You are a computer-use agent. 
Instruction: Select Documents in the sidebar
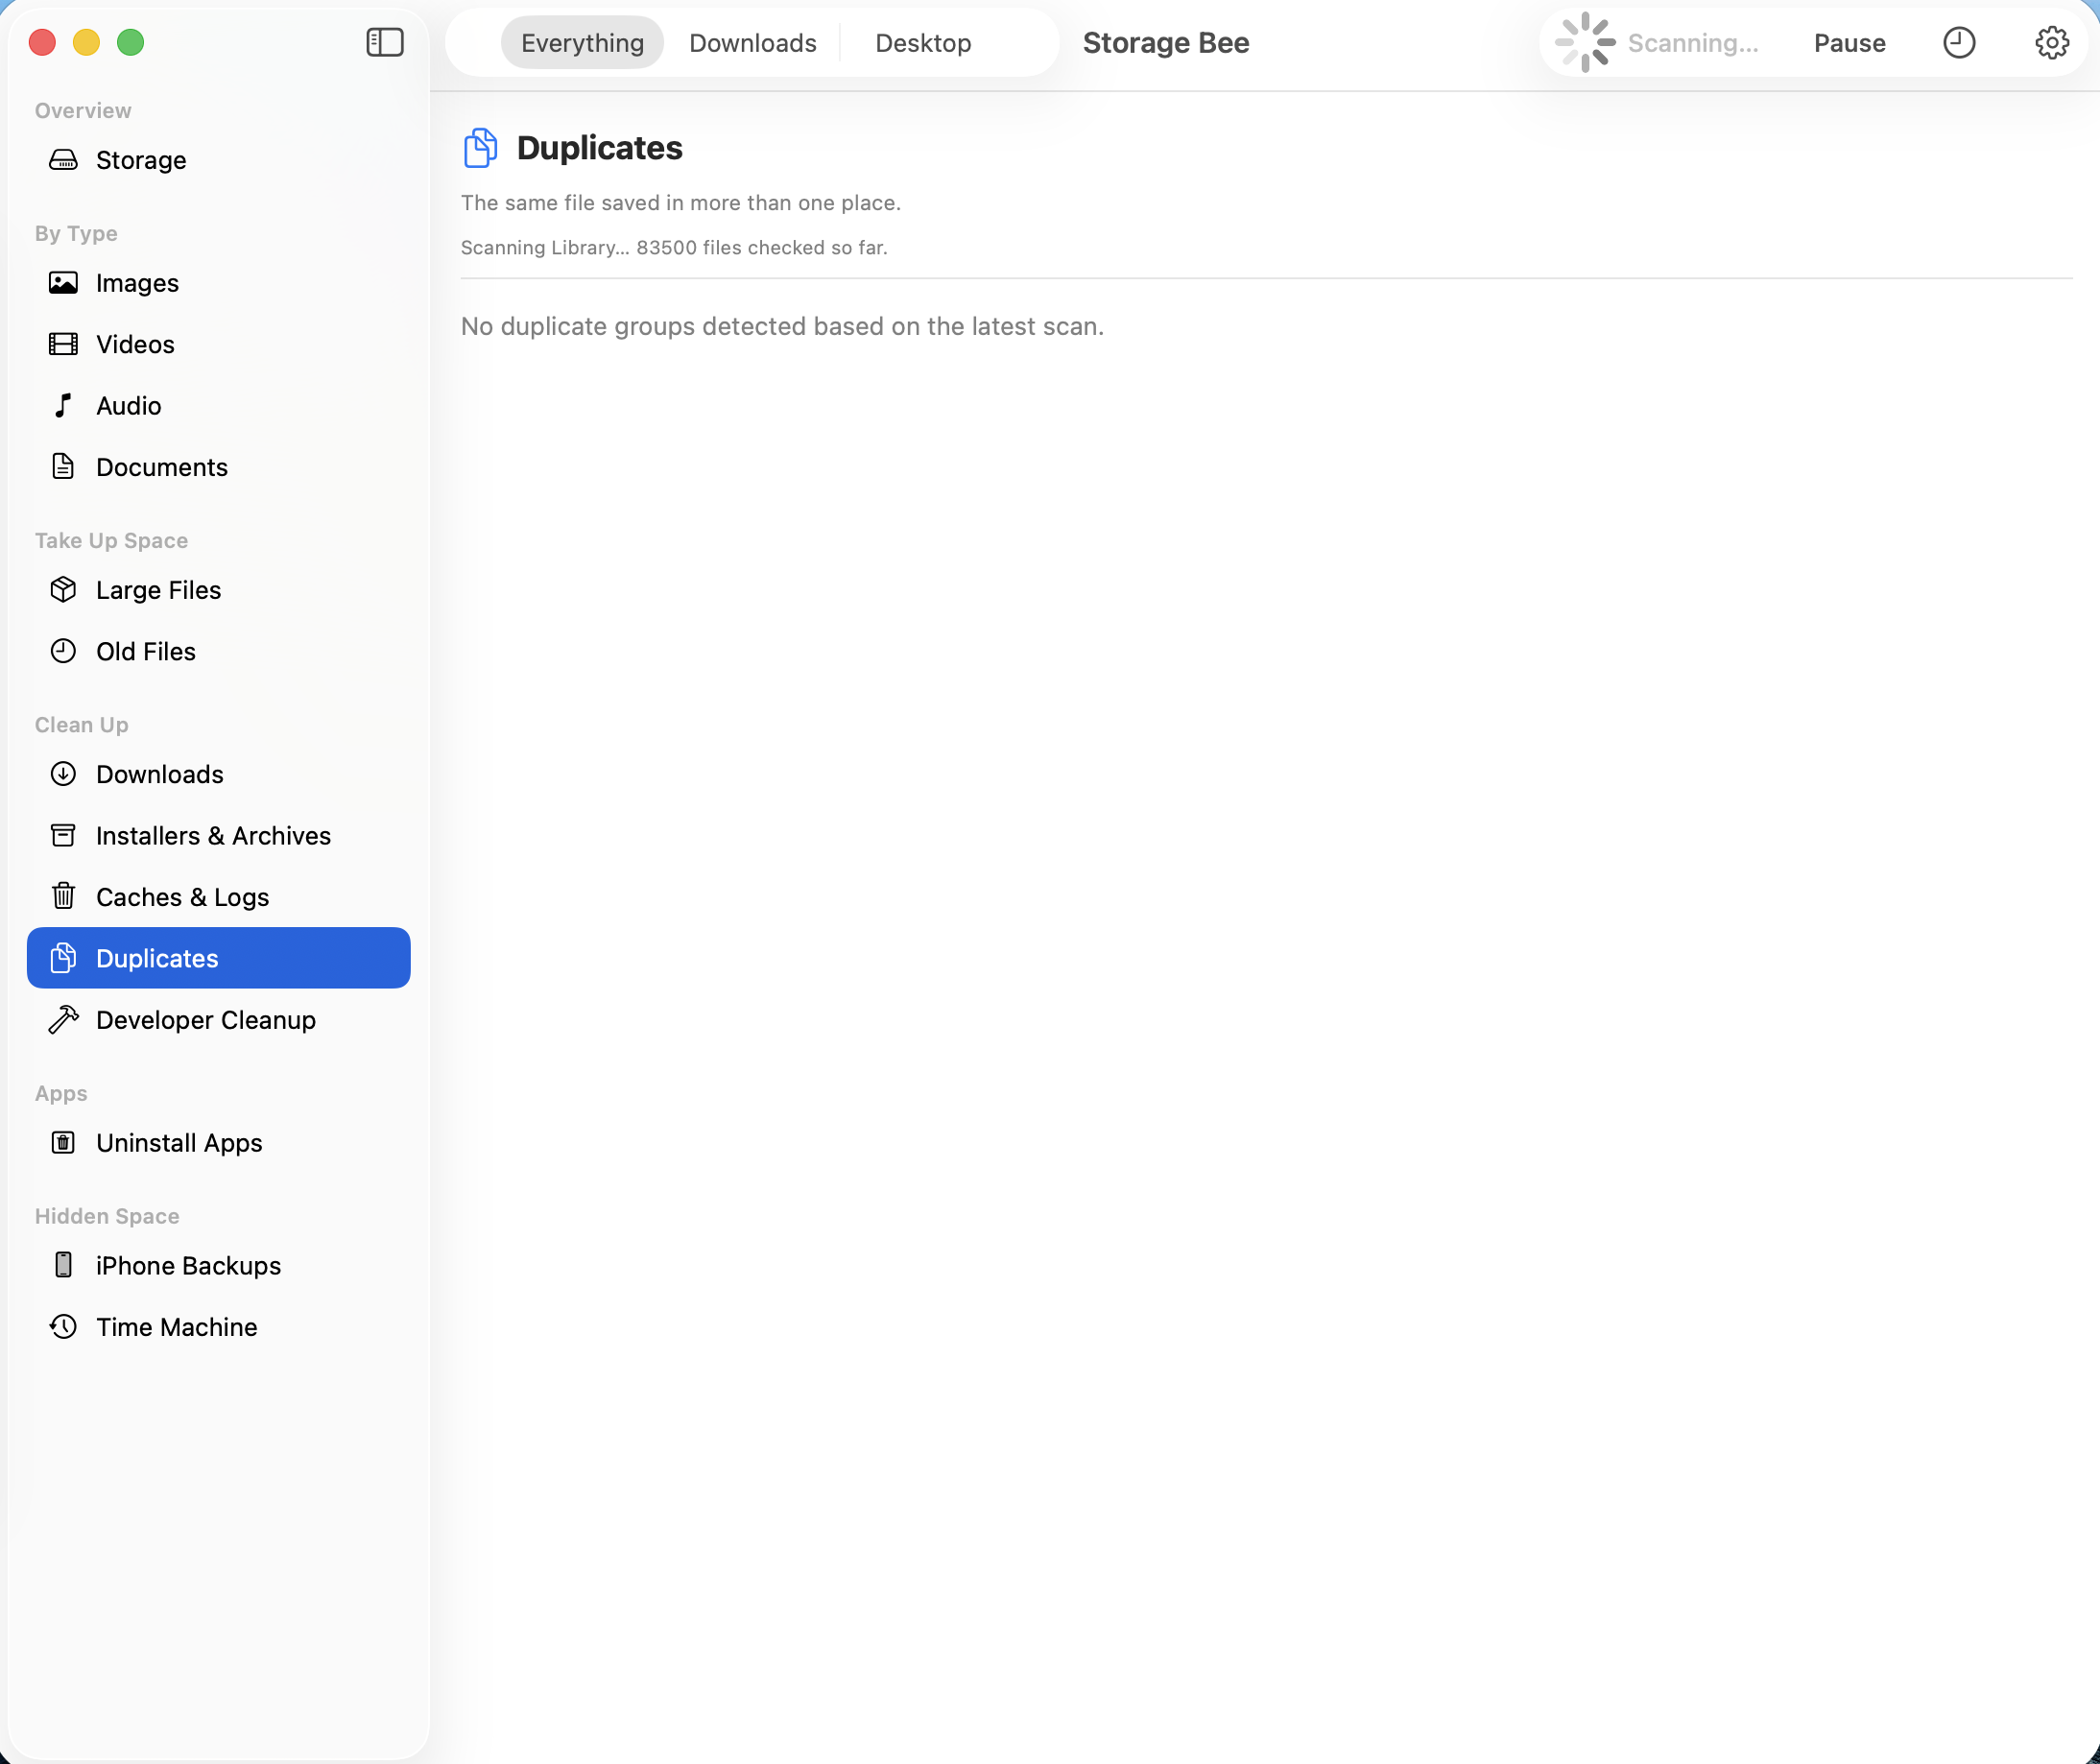(219, 467)
